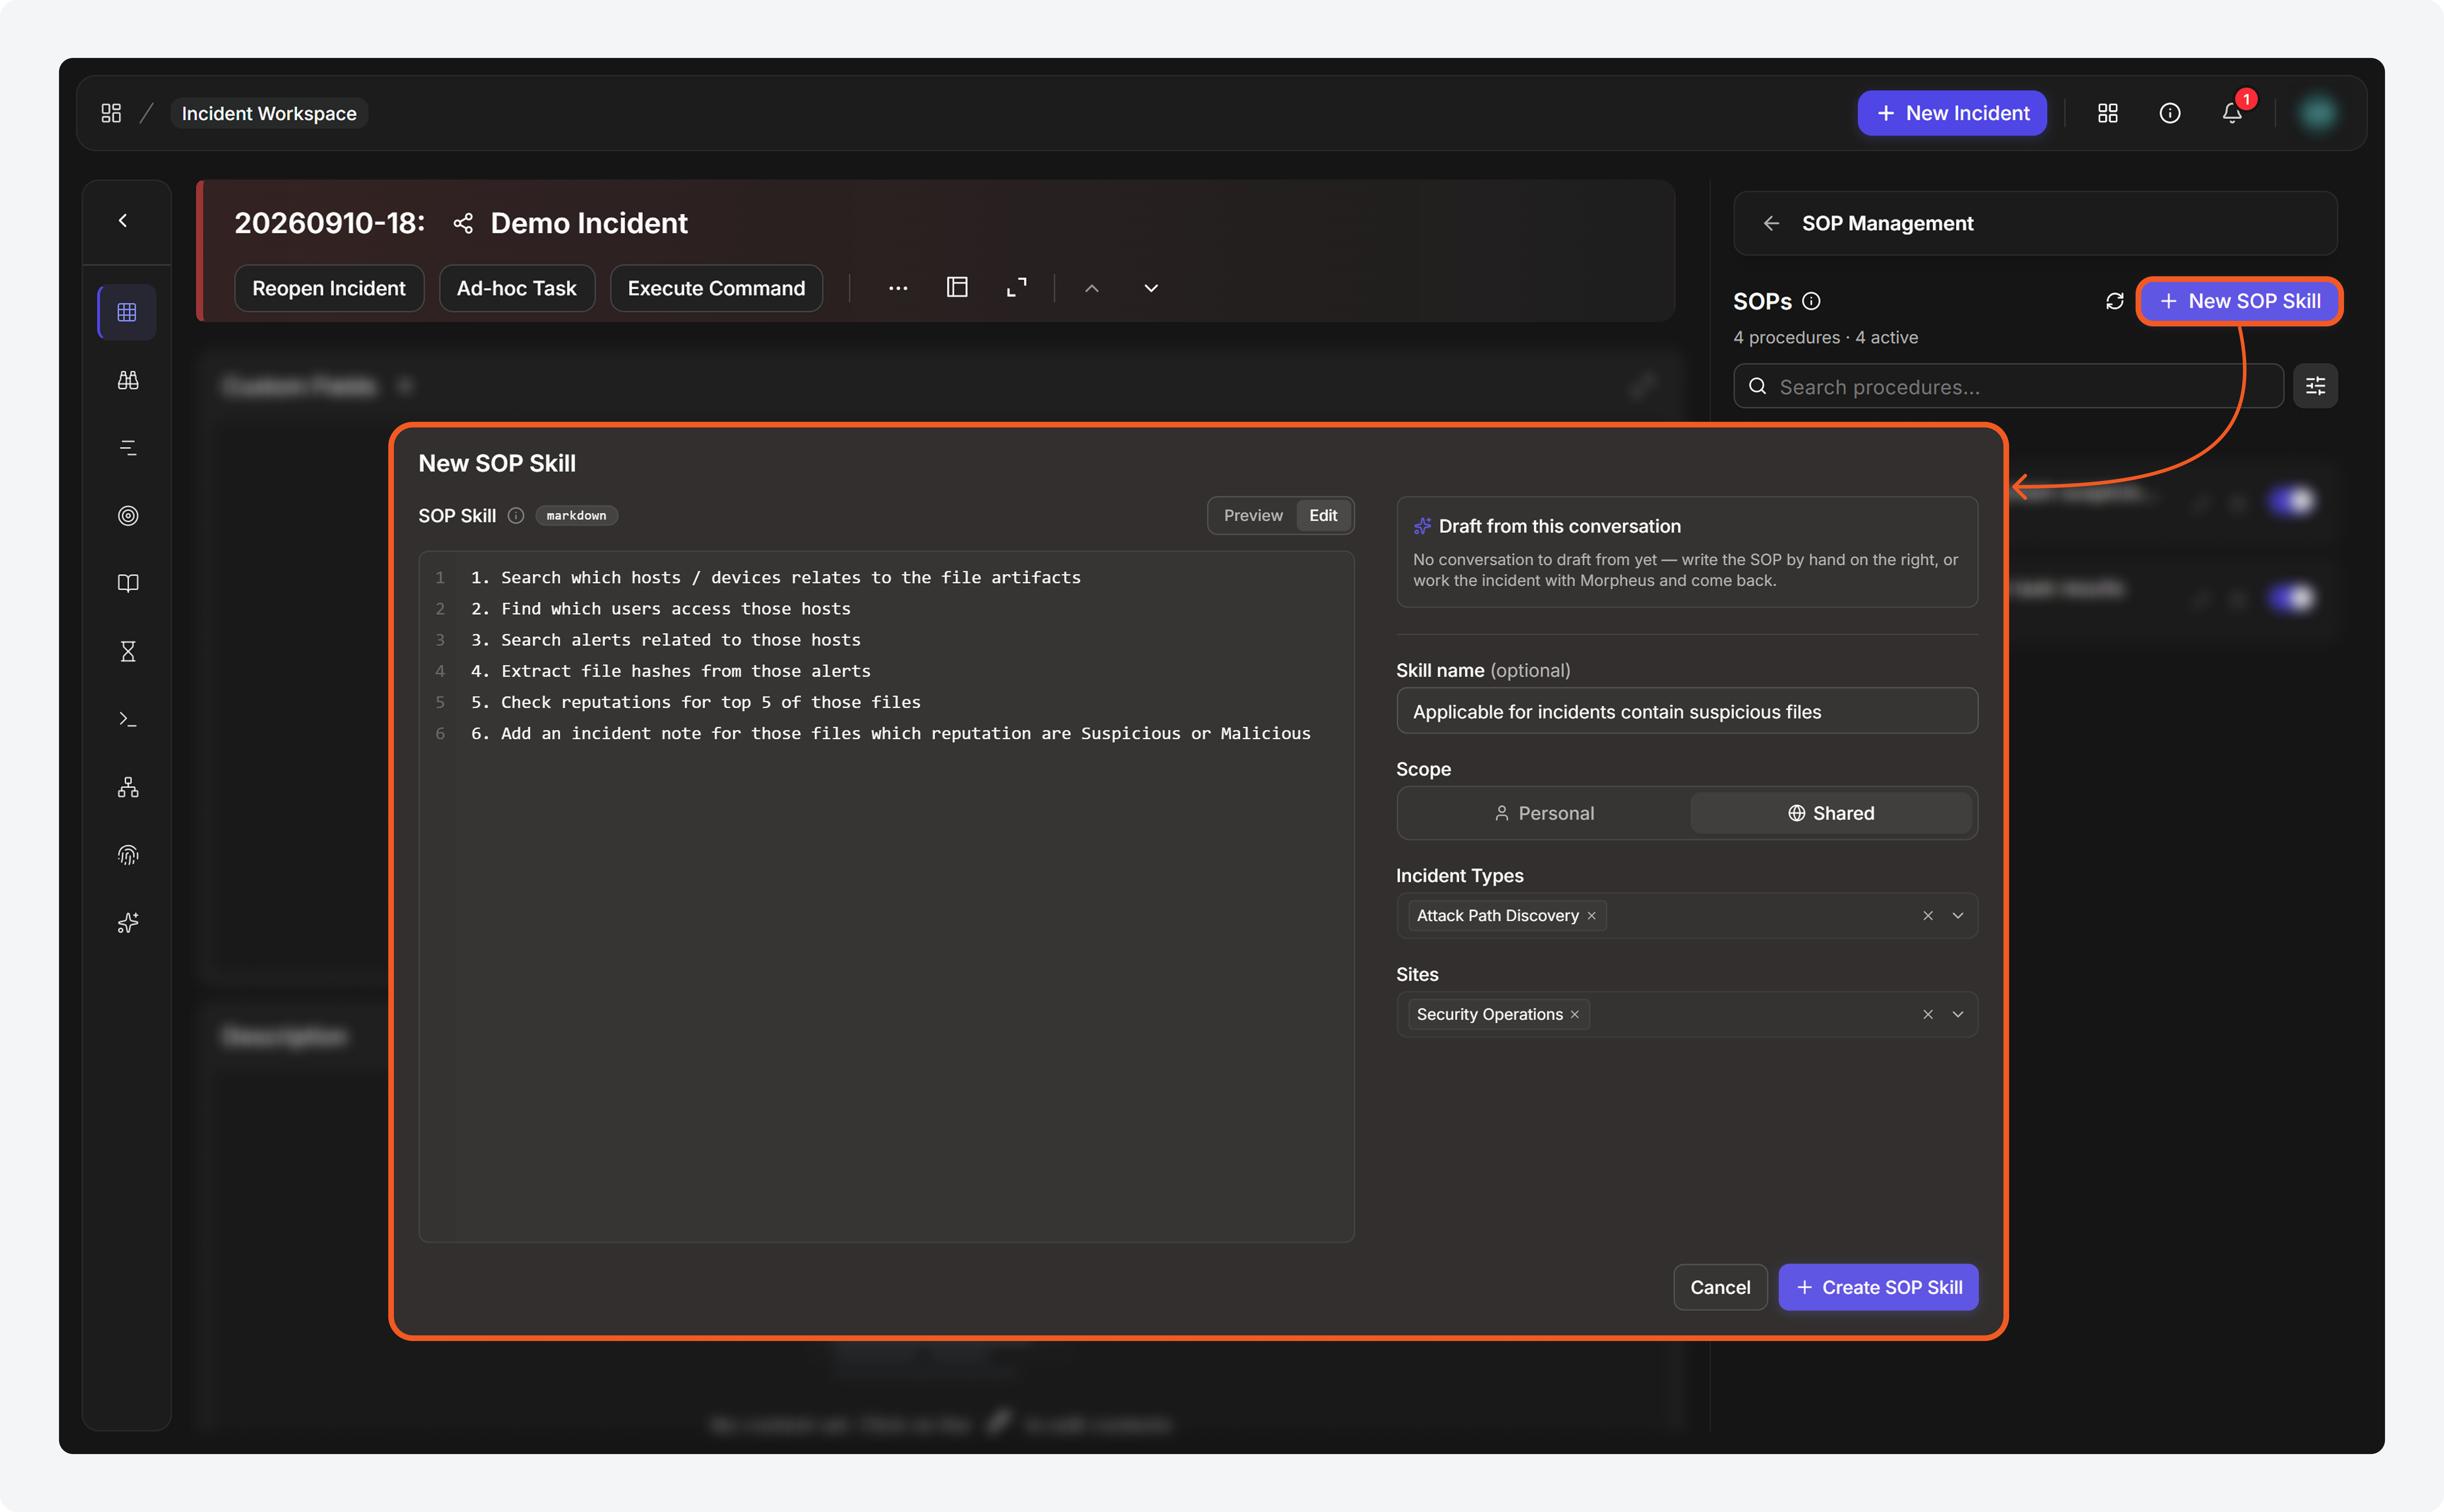This screenshot has width=2444, height=1512.
Task: Open the dashboard grid icon in breadcrumb
Action: click(111, 113)
